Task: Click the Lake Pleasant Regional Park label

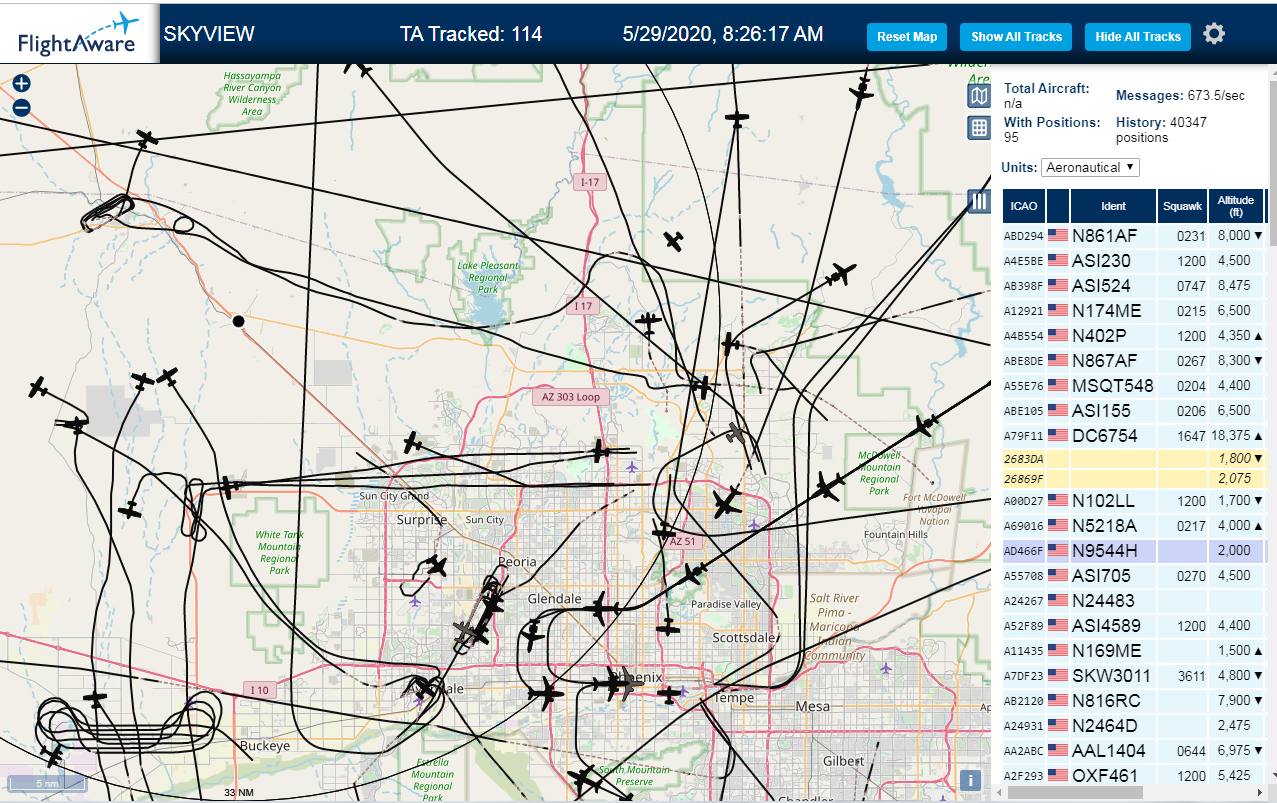Action: [x=489, y=277]
